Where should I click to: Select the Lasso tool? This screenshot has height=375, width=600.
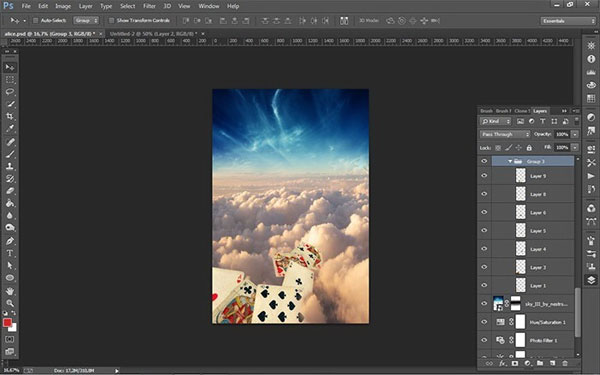click(10, 92)
